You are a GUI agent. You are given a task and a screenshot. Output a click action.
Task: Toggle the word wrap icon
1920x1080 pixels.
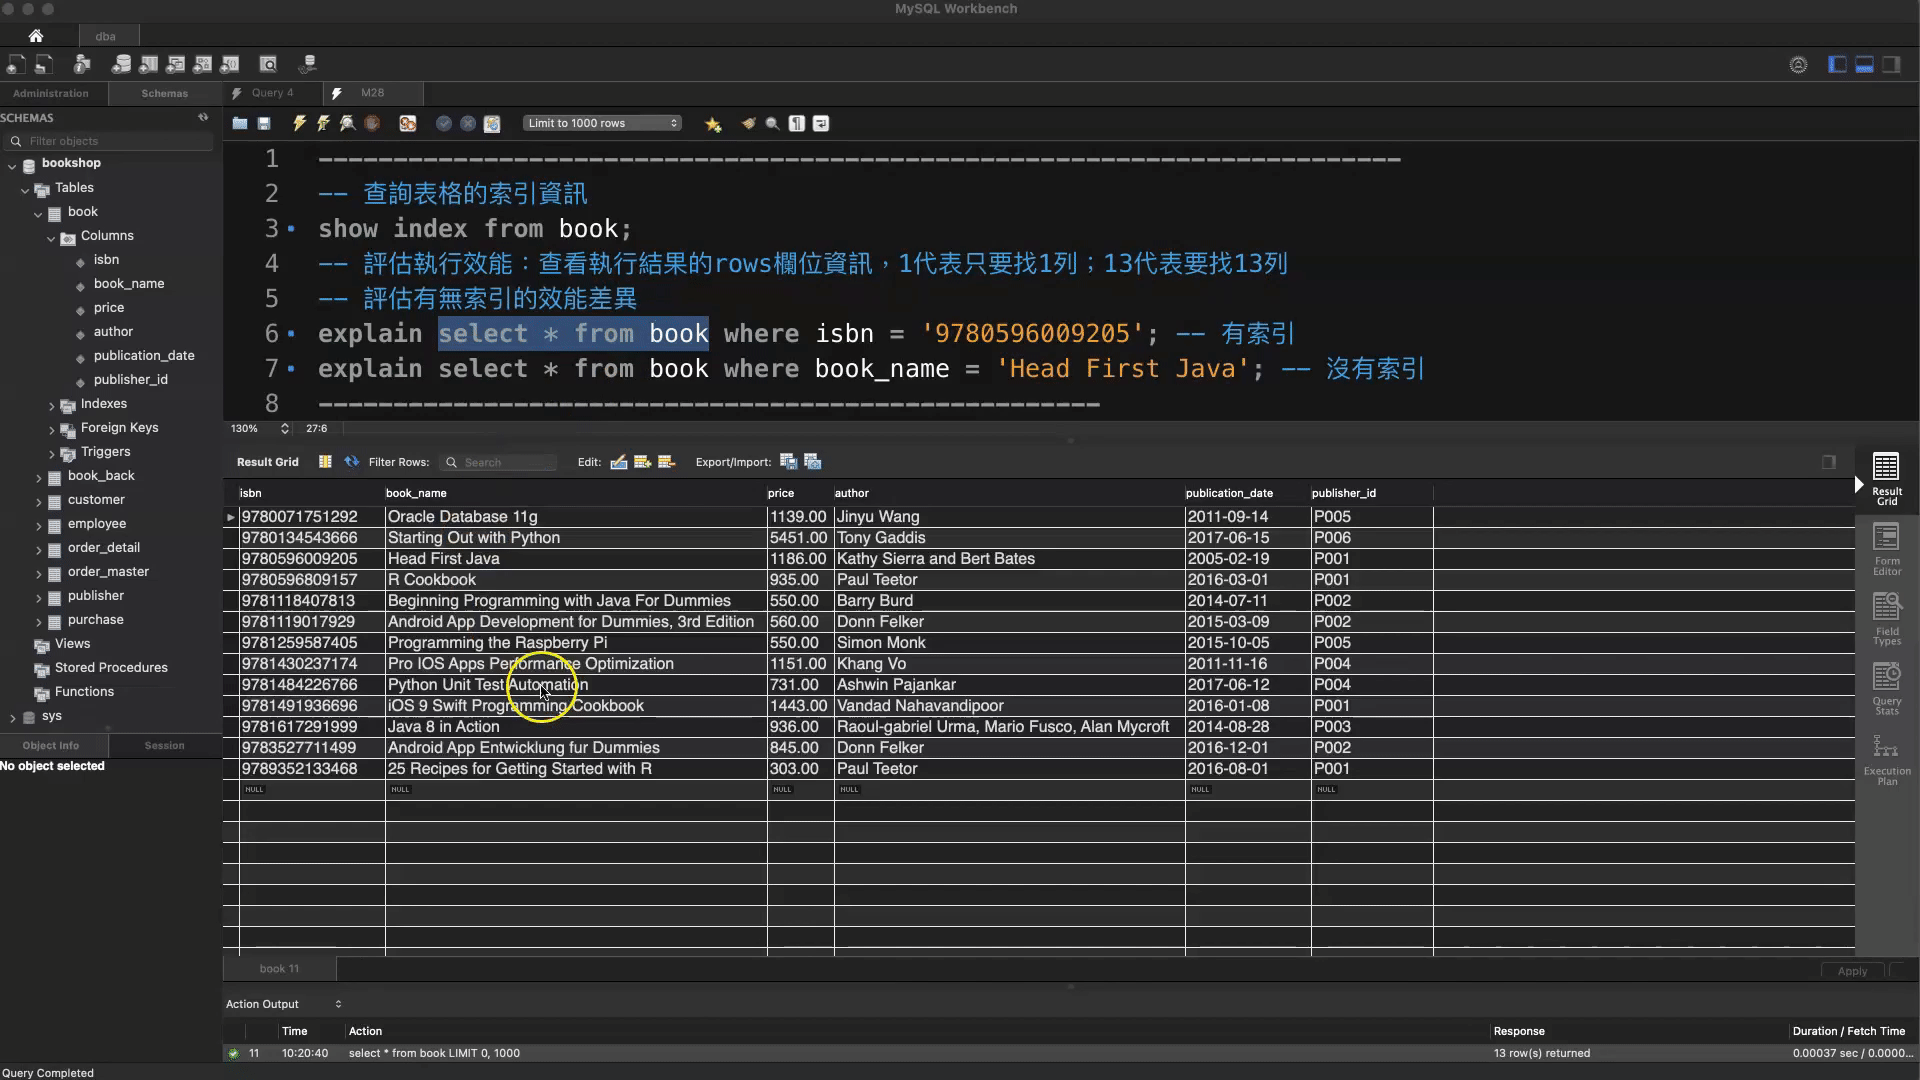[821, 123]
